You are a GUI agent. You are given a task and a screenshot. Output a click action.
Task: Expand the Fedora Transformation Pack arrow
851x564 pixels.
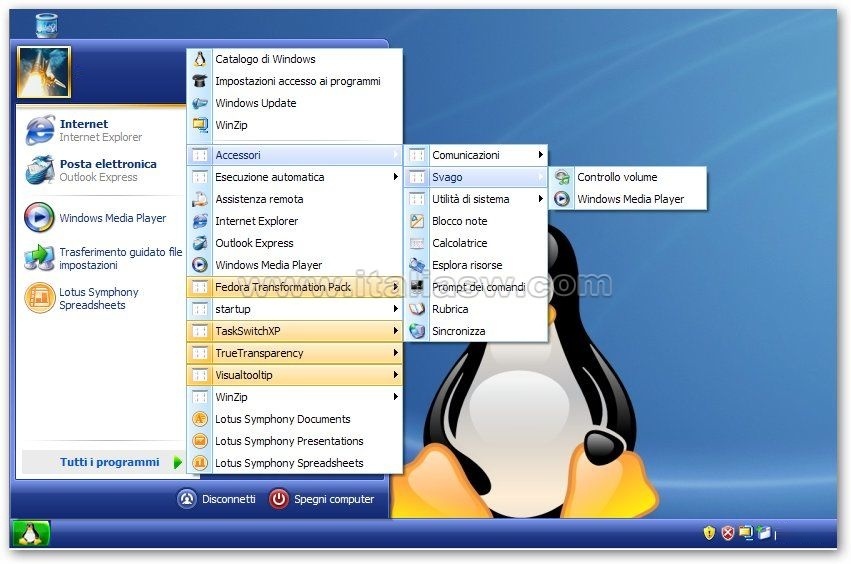pos(396,287)
